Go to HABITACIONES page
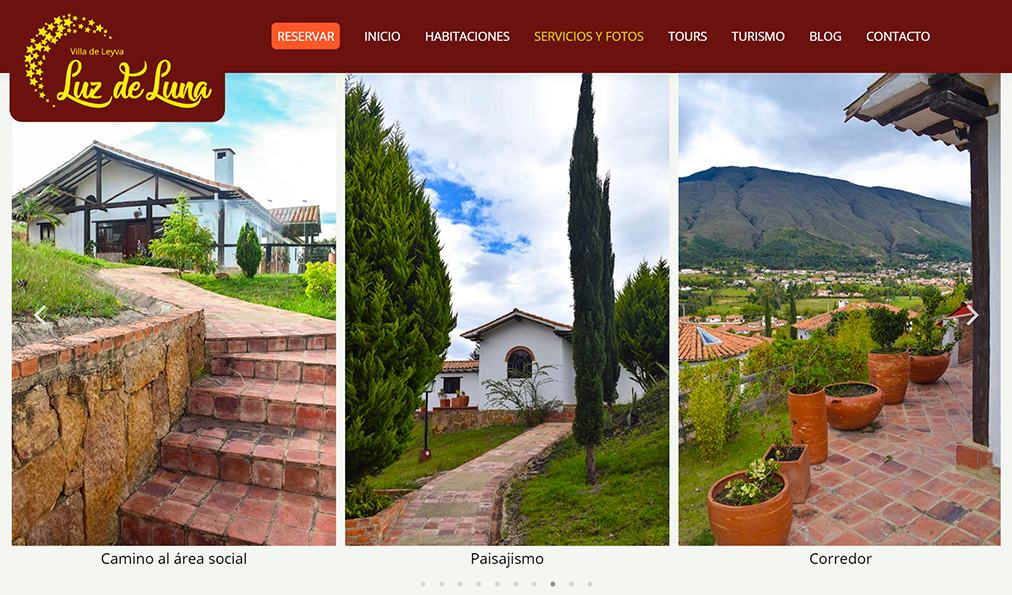 click(x=467, y=37)
